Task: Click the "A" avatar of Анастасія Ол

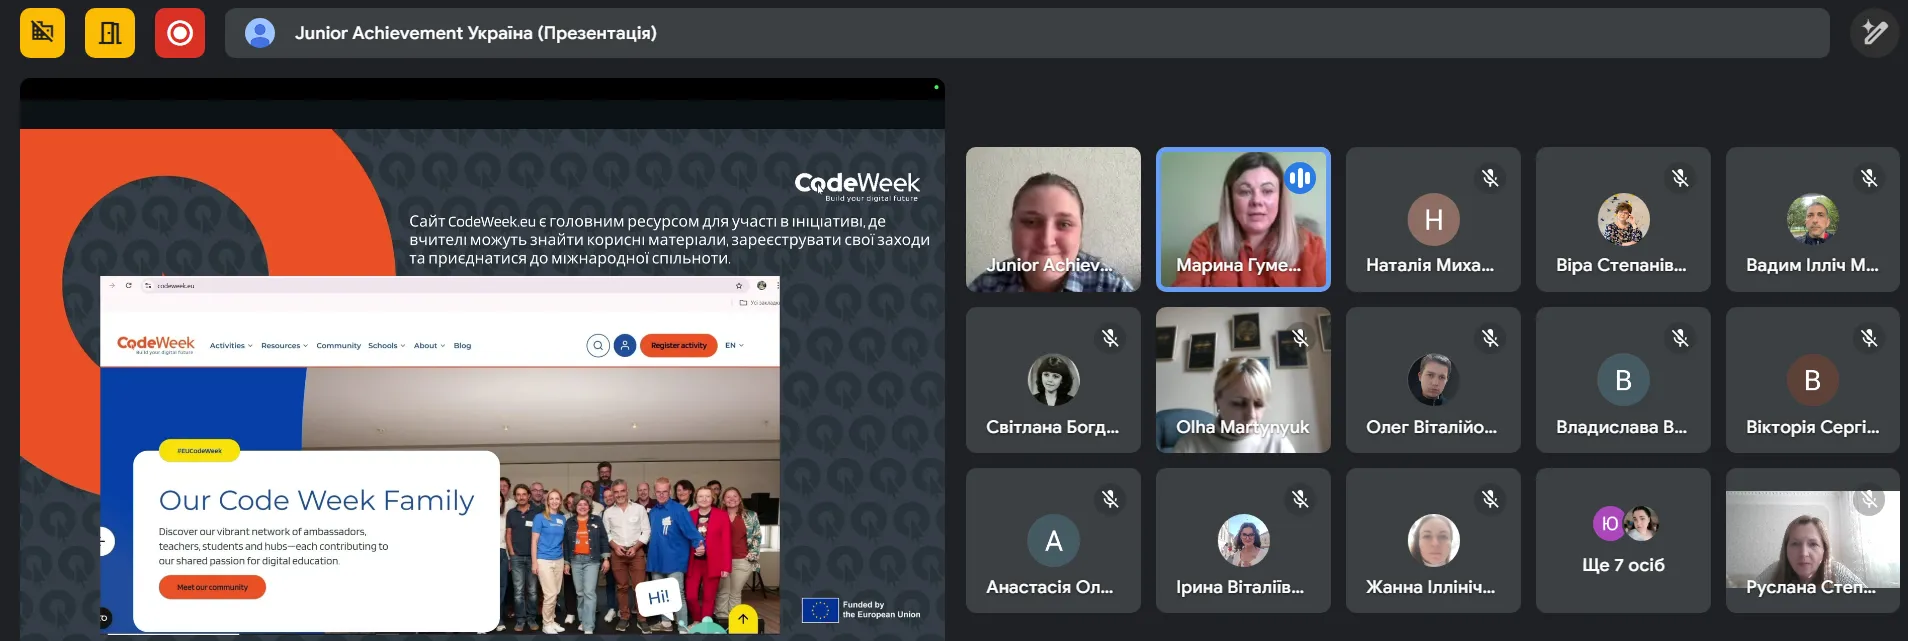Action: click(x=1053, y=541)
